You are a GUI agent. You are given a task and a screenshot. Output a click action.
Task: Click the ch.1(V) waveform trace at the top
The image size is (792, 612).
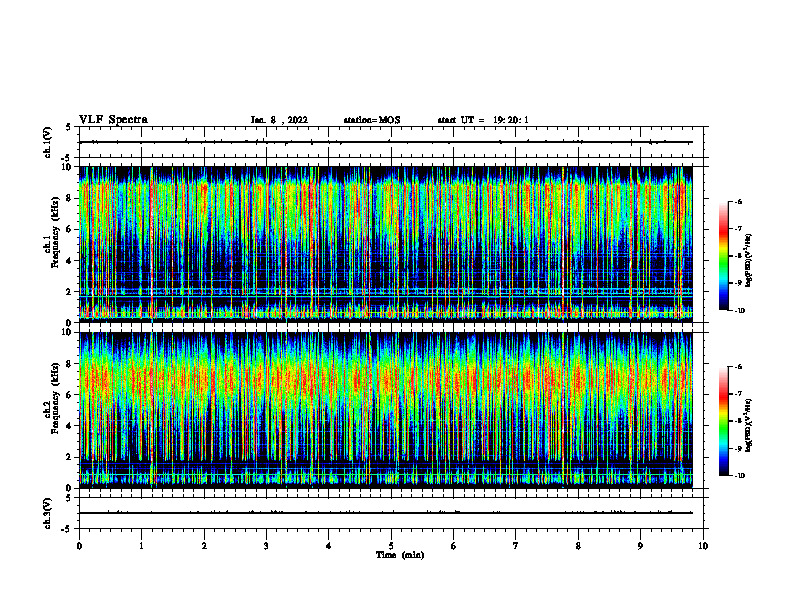[385, 142]
